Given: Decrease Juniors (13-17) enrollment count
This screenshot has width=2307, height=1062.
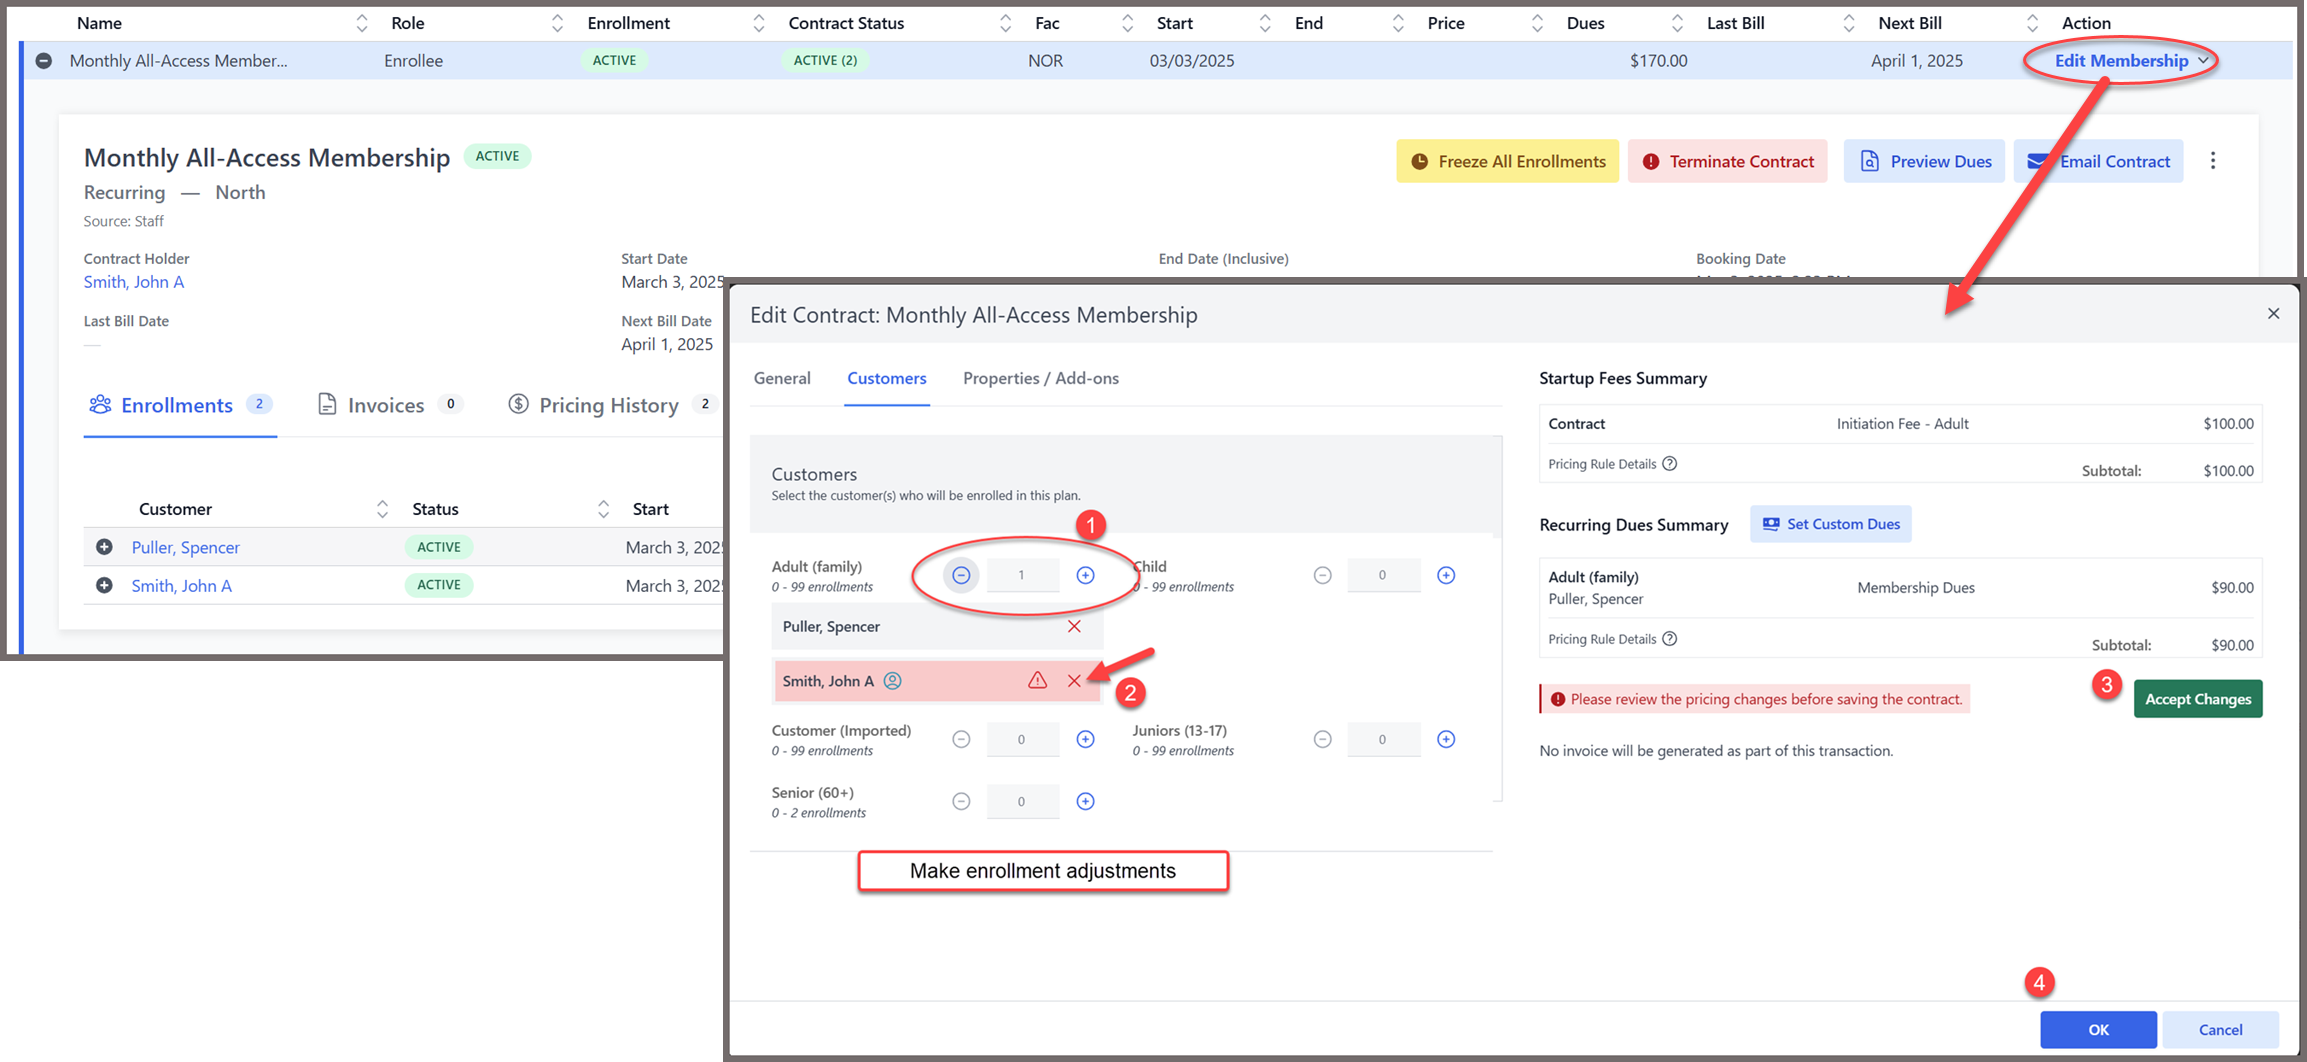Looking at the screenshot, I should click(1322, 739).
